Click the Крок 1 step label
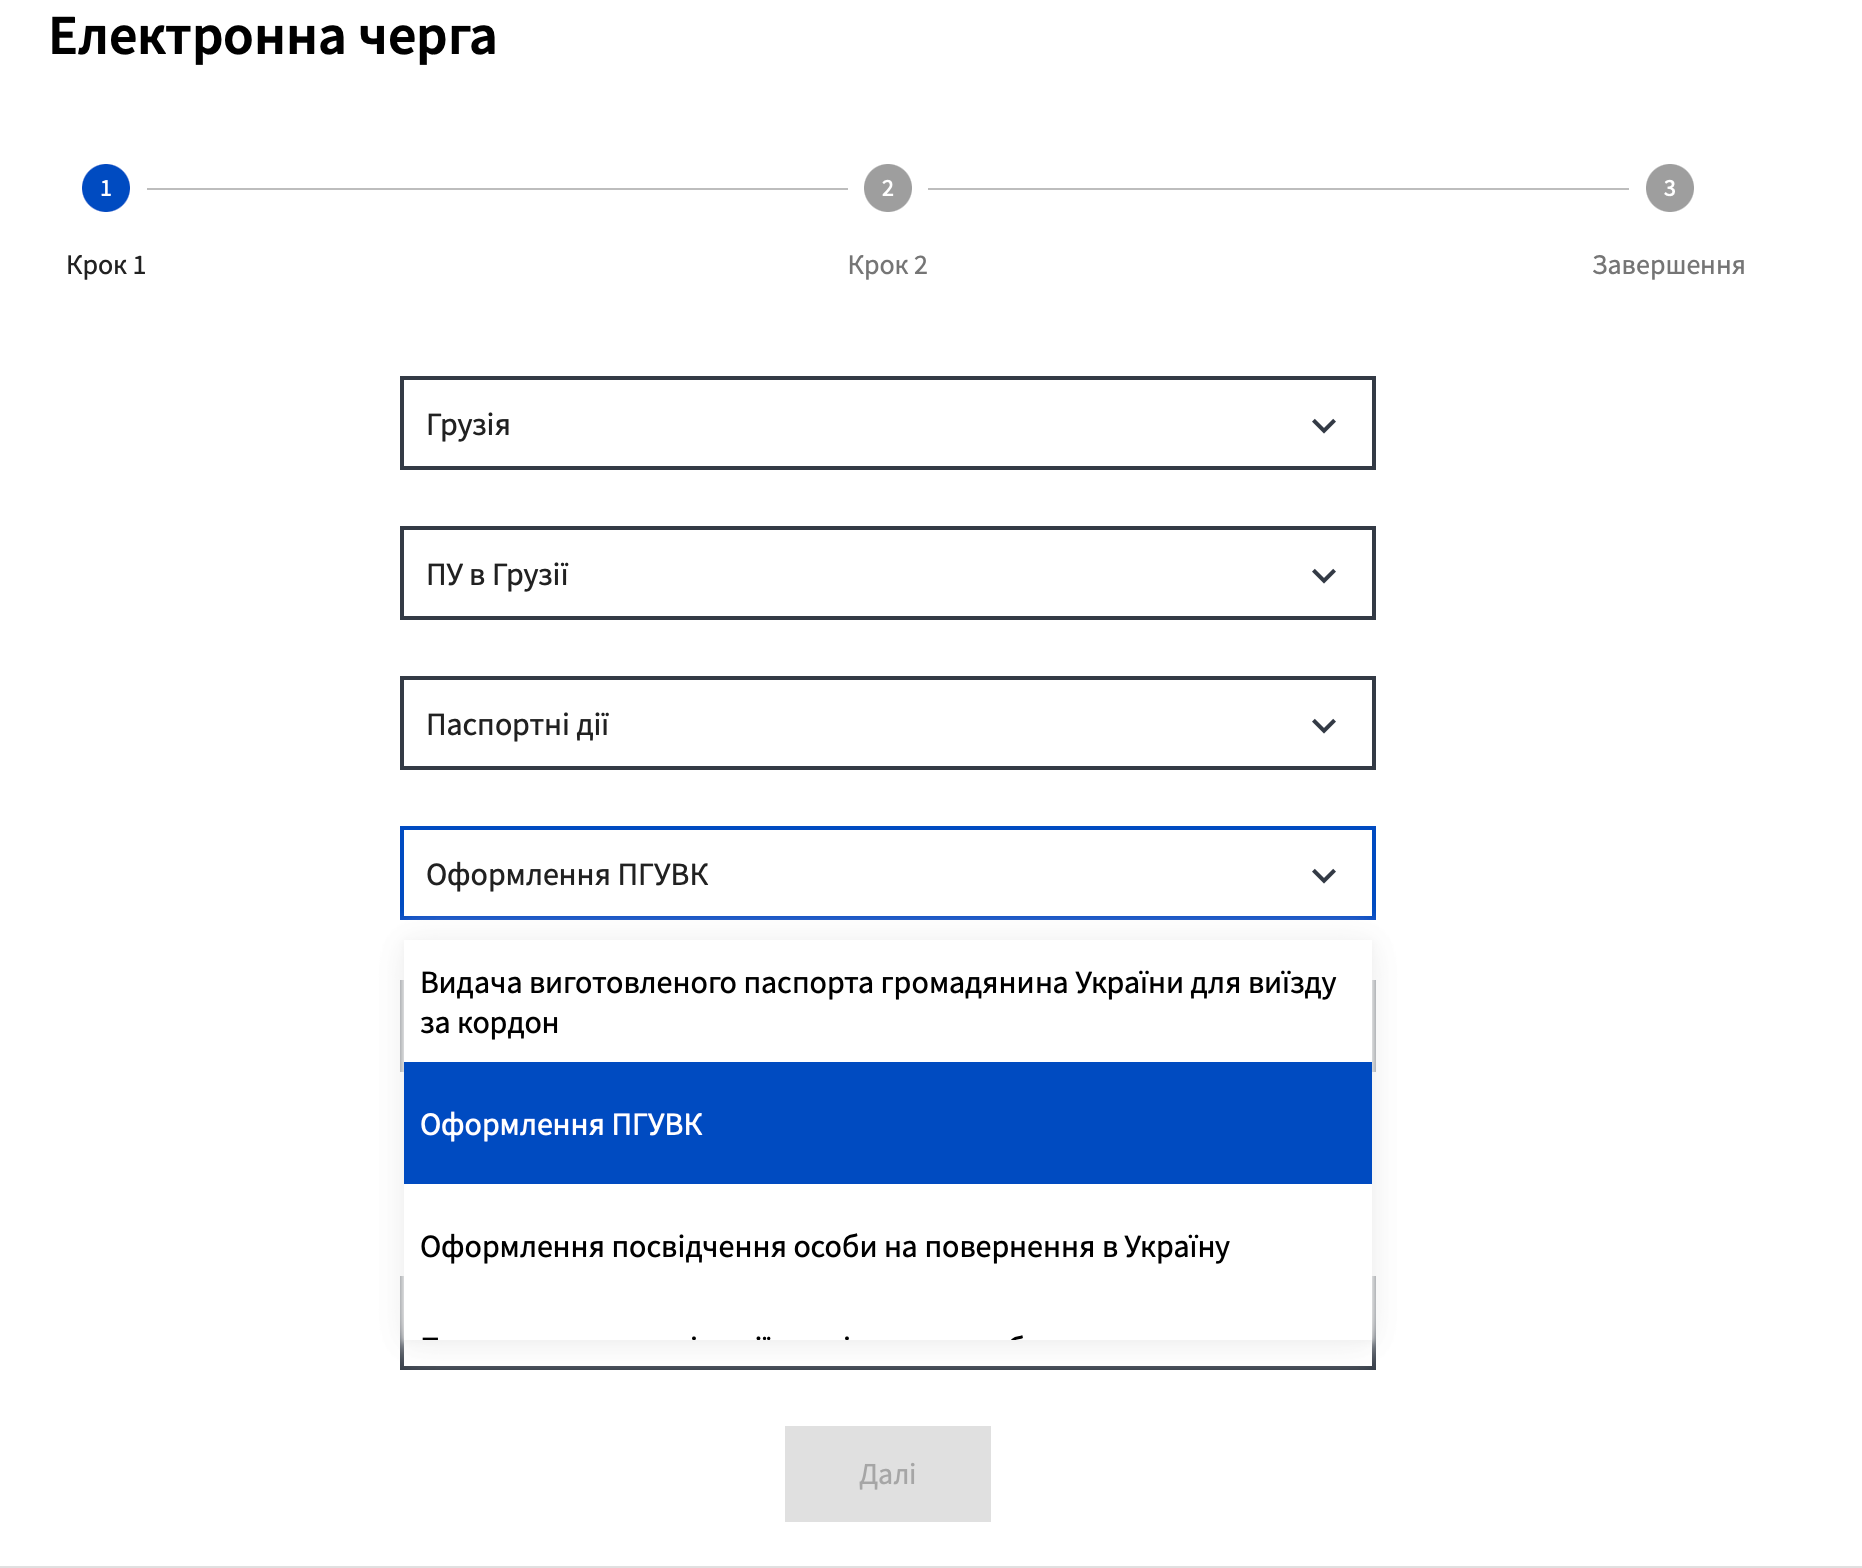This screenshot has height=1568, width=1862. pos(106,265)
